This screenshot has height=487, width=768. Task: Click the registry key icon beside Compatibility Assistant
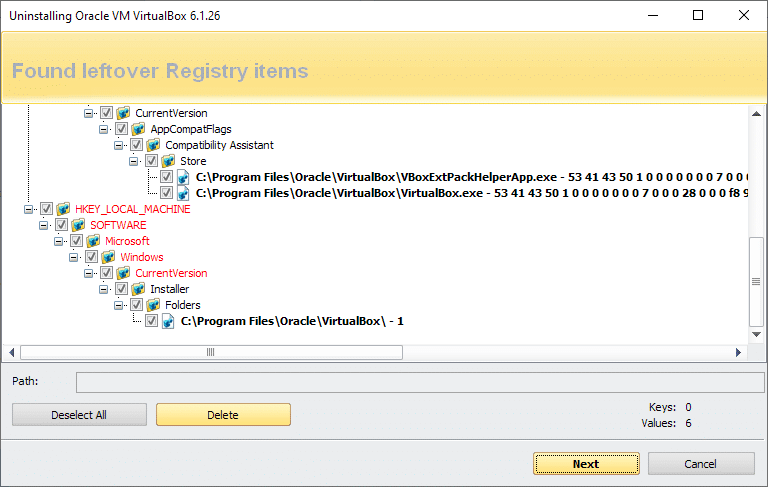click(153, 145)
